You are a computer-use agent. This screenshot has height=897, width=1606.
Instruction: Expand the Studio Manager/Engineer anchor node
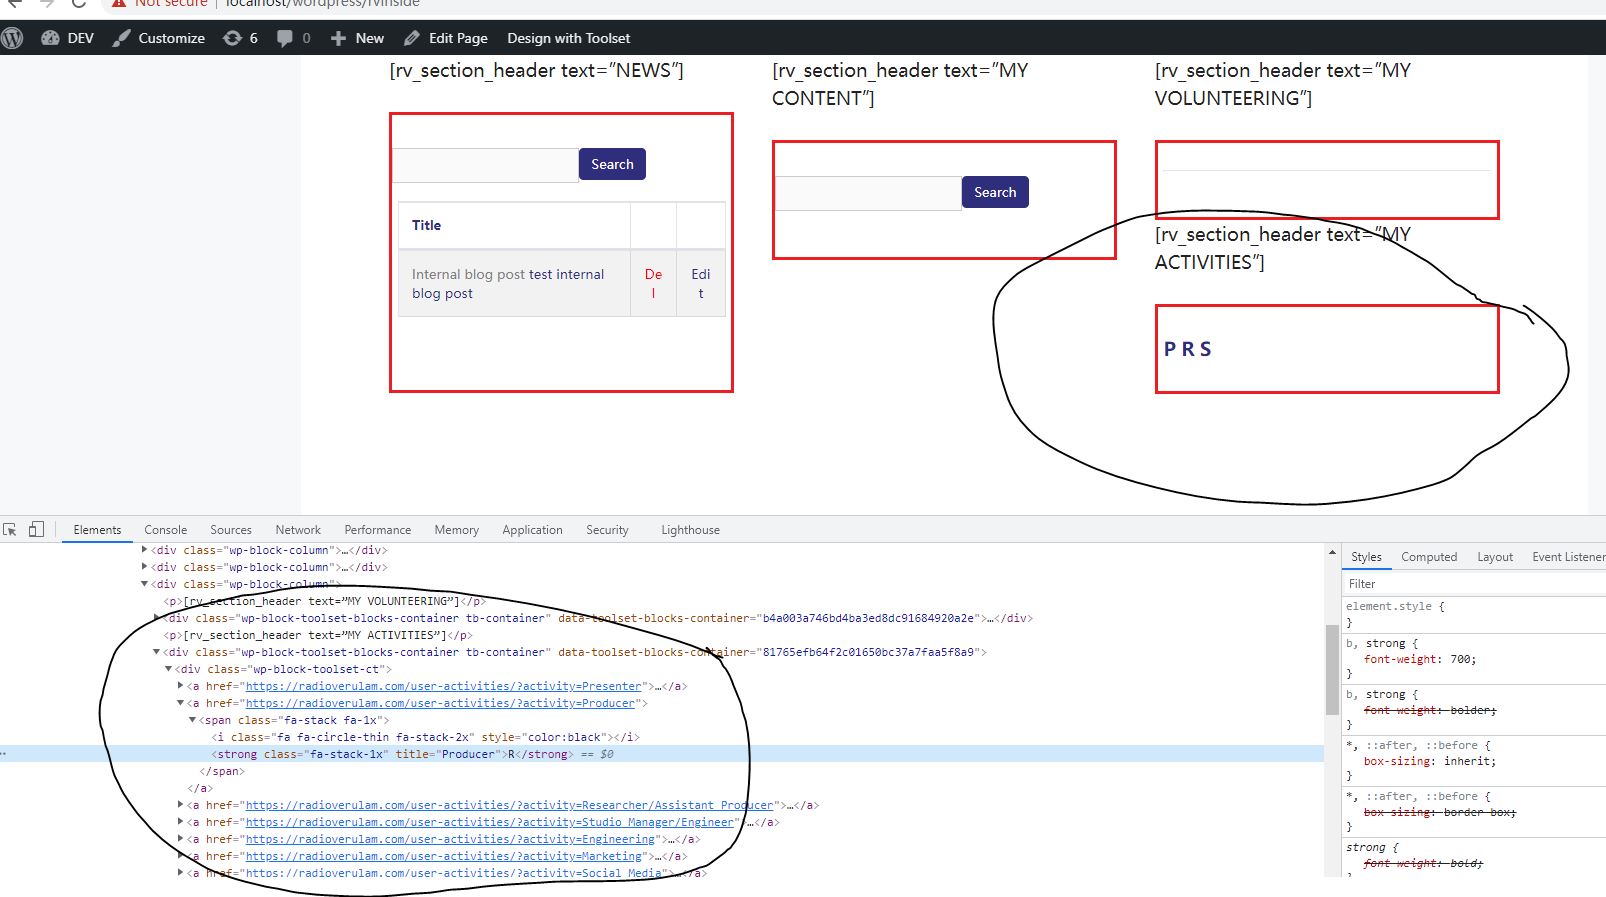click(x=181, y=822)
